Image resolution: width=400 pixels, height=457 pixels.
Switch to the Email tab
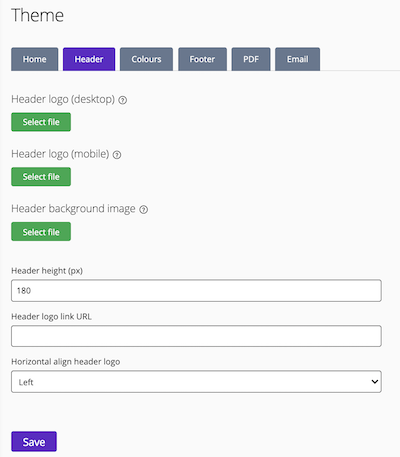pos(298,59)
